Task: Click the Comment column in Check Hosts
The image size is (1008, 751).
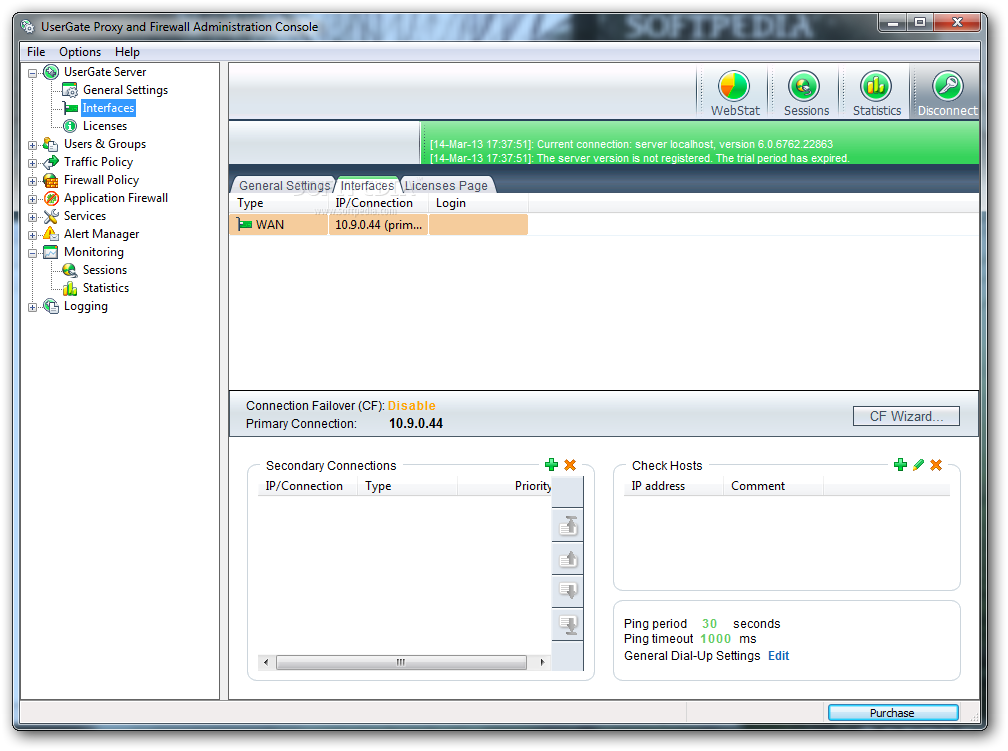Action: pos(773,486)
